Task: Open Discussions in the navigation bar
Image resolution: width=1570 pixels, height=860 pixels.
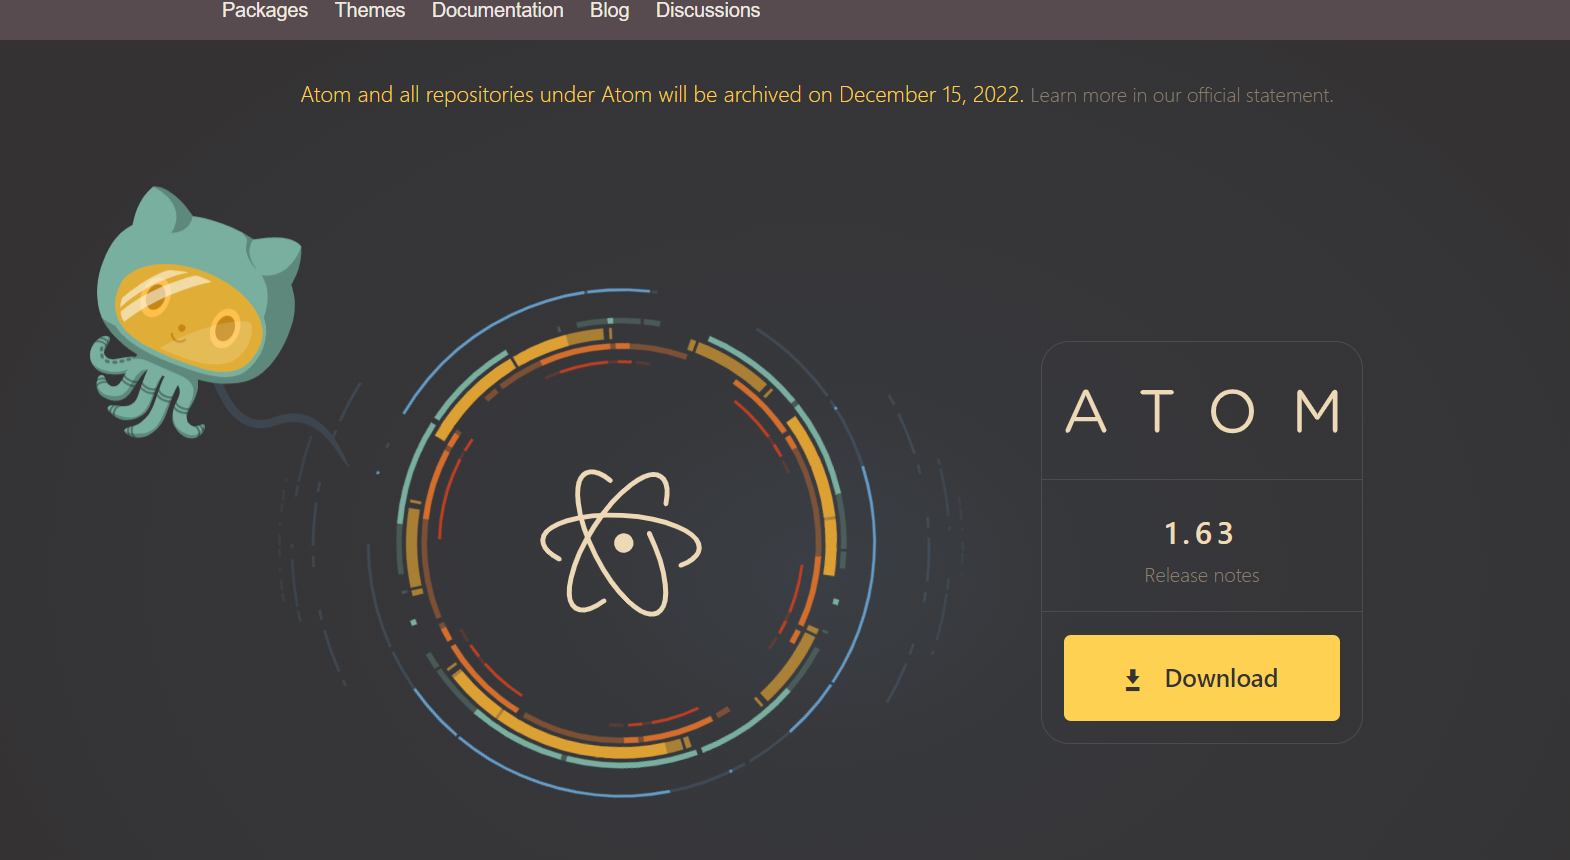Action: pos(707,10)
